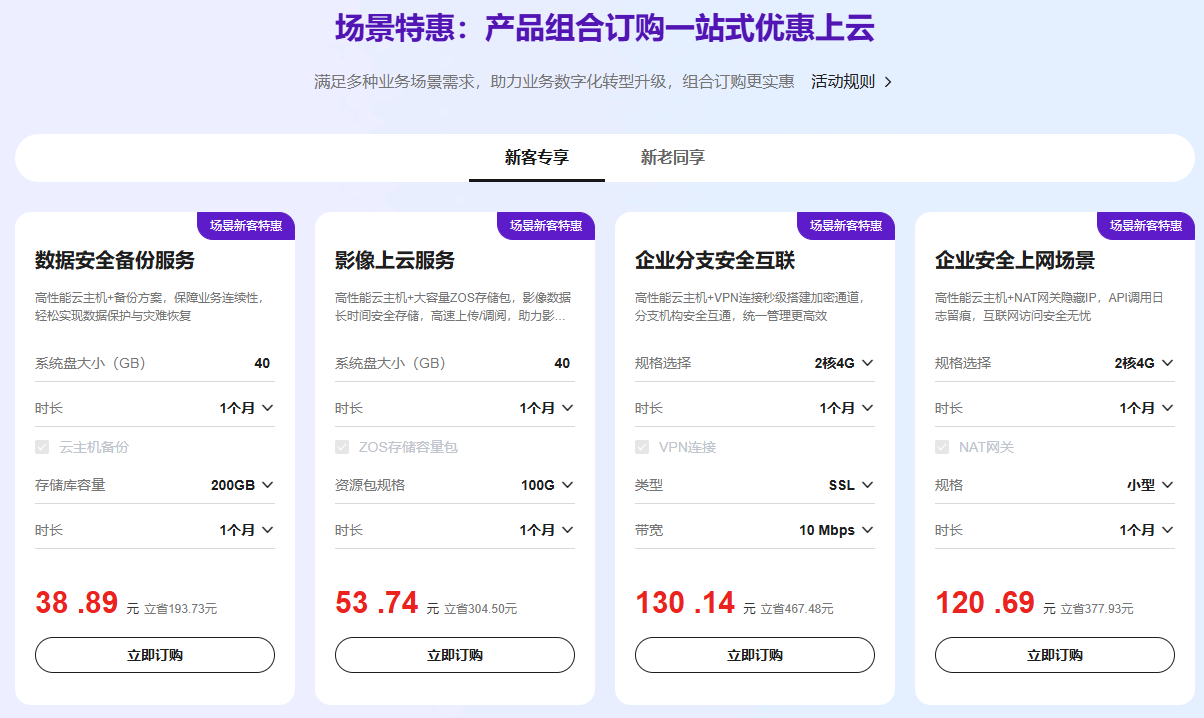The height and width of the screenshot is (718, 1204).
Task: Open the 活动规则 link
Action: click(843, 82)
